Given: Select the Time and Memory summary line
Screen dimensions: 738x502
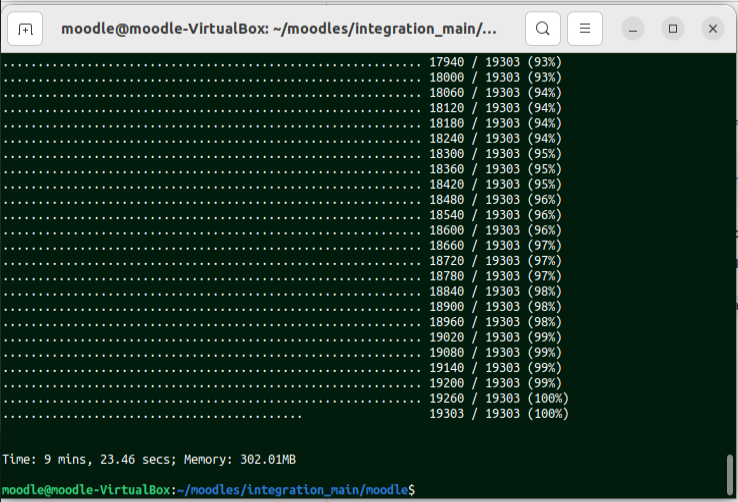Looking at the screenshot, I should (x=149, y=460).
